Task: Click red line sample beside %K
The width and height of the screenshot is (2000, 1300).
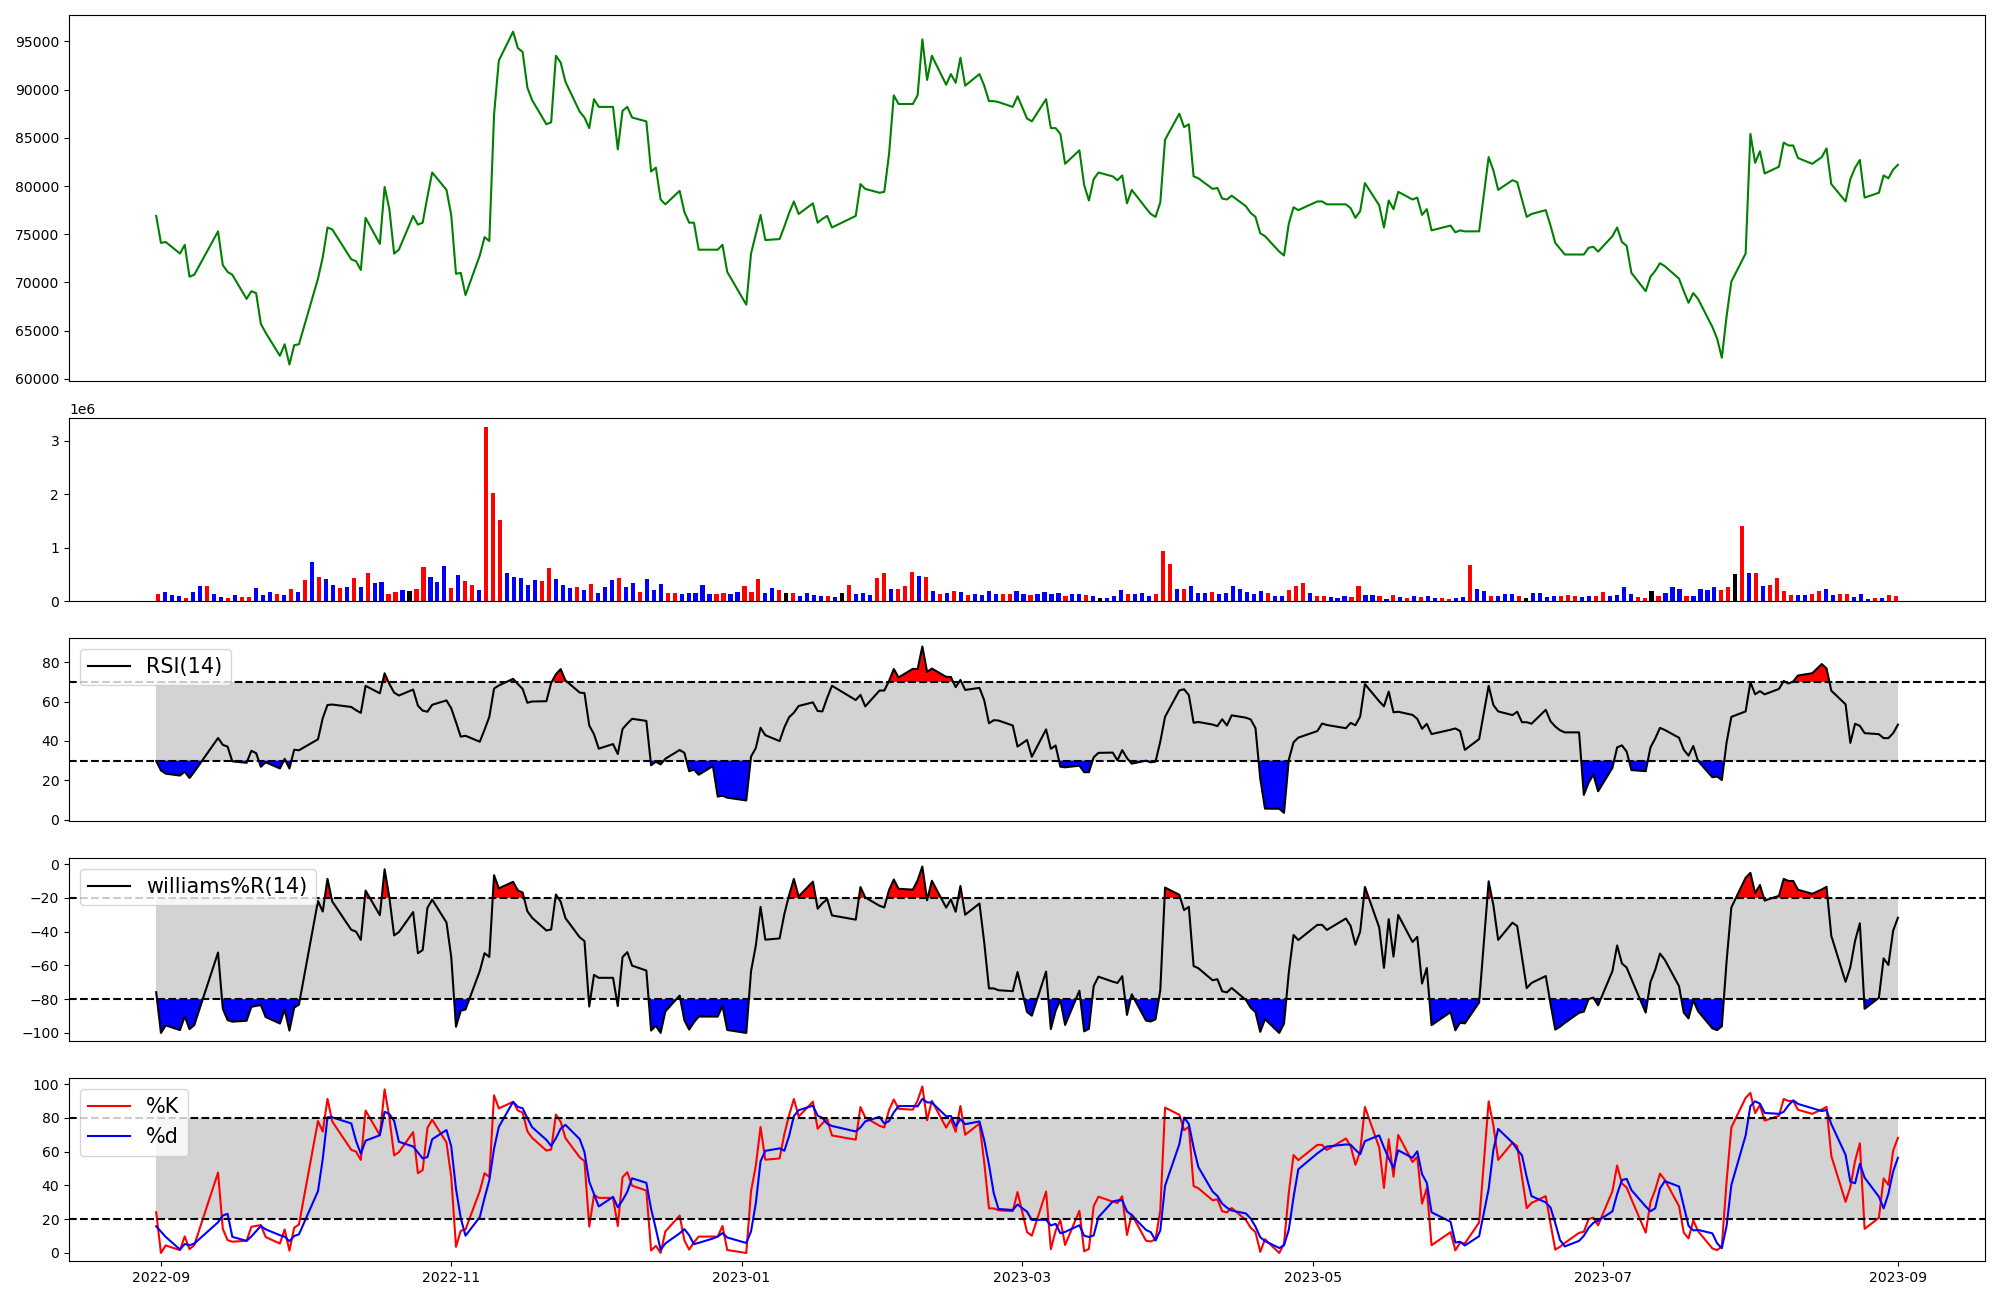Action: click(x=109, y=1106)
